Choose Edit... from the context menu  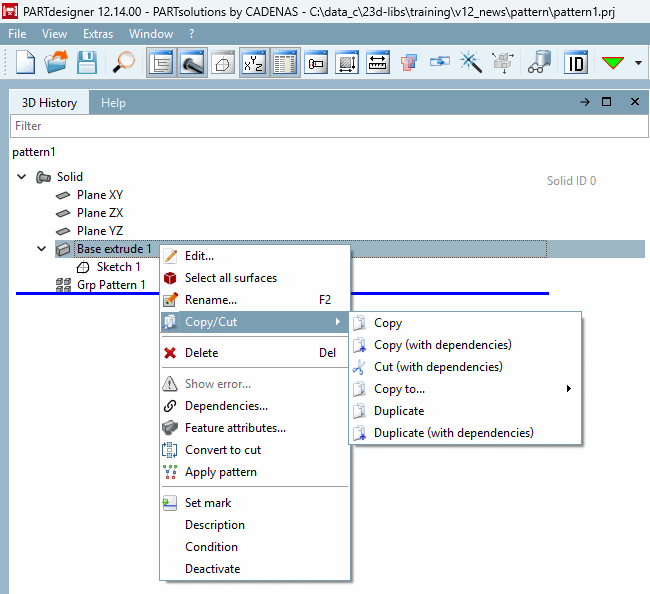pos(255,256)
